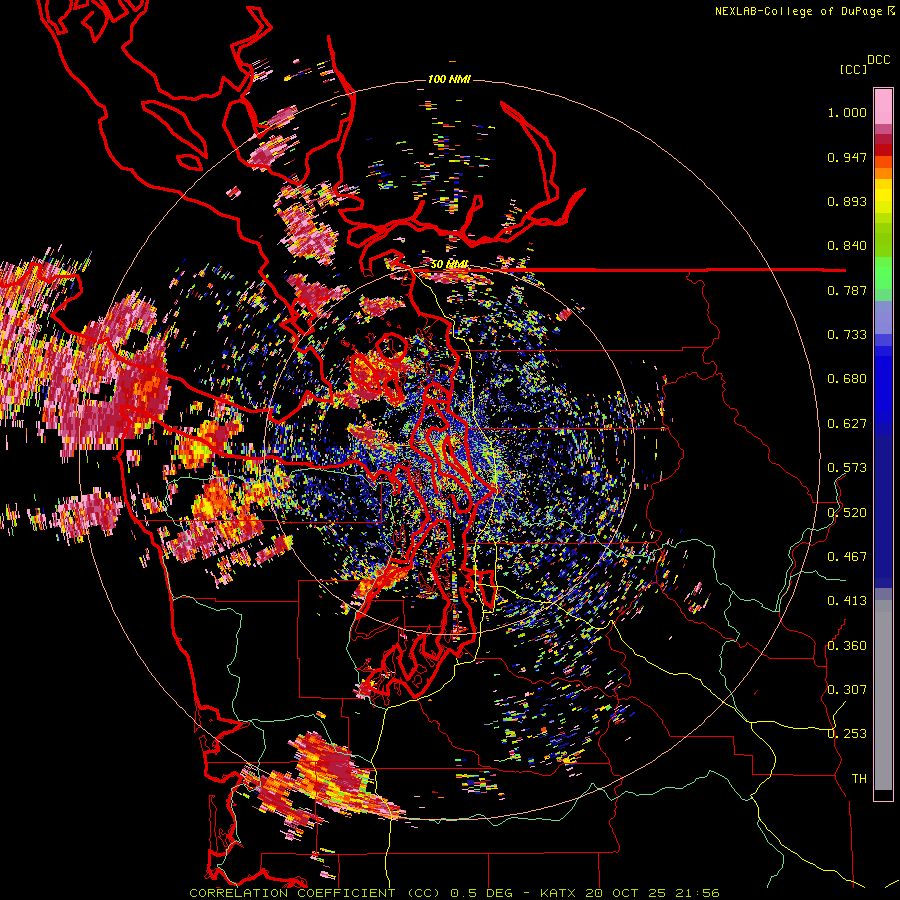
Task: Pick the gray color bar segment
Action: point(883,695)
